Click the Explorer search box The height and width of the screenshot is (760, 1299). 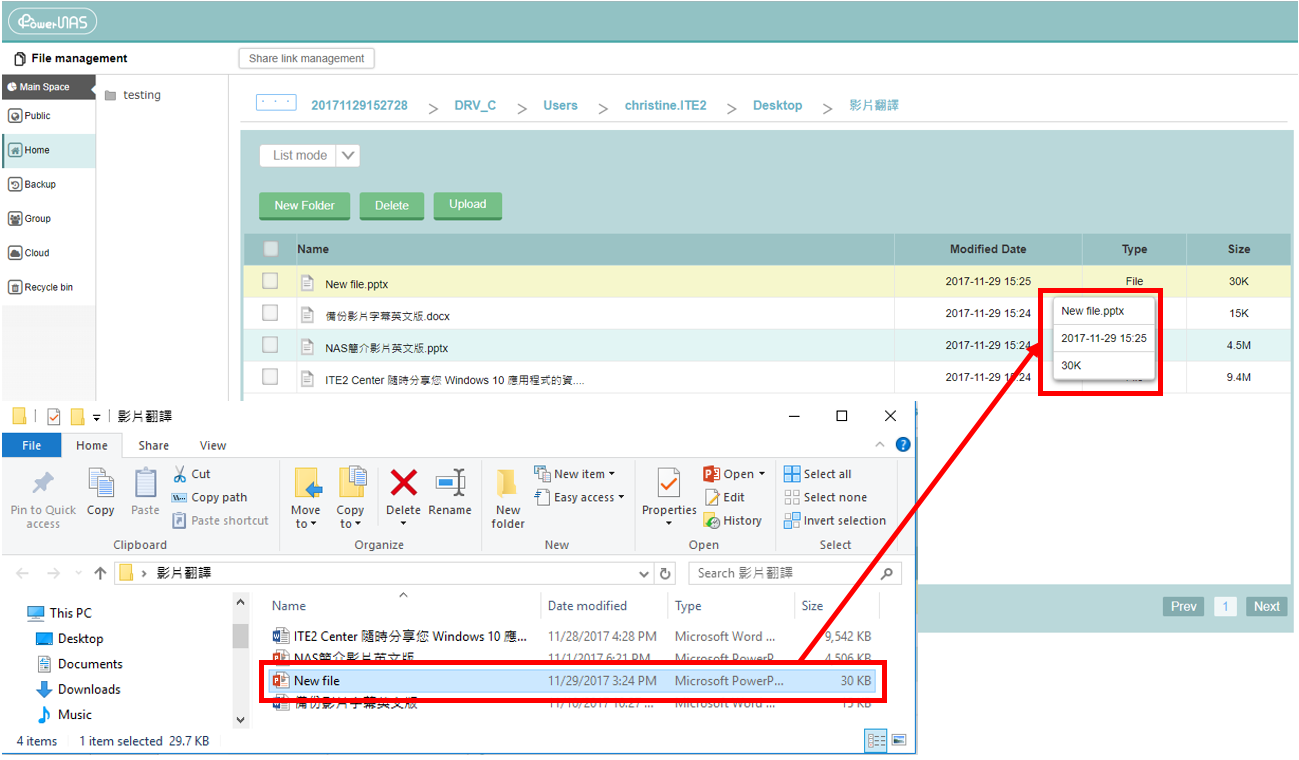[795, 574]
